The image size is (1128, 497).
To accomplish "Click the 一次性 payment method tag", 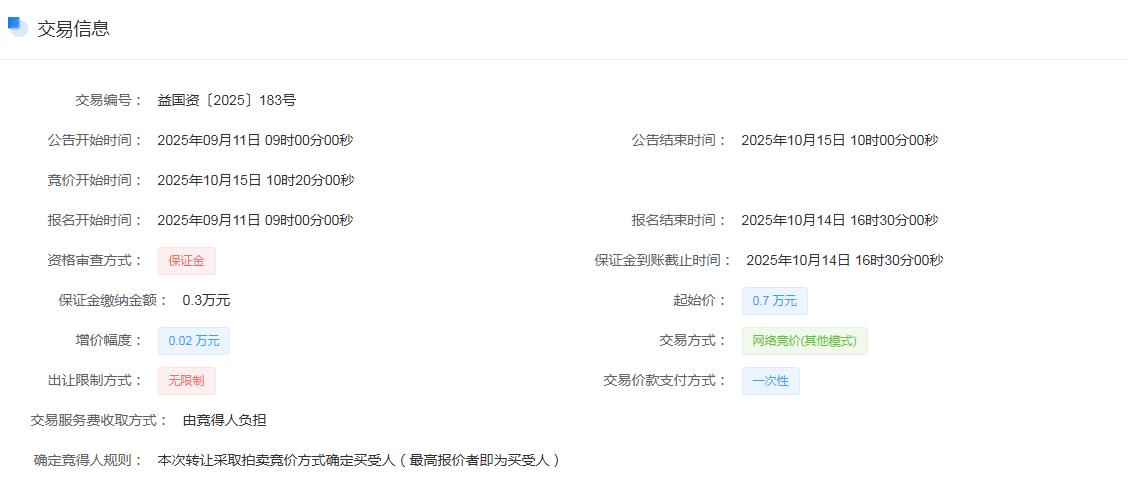I will tap(770, 381).
